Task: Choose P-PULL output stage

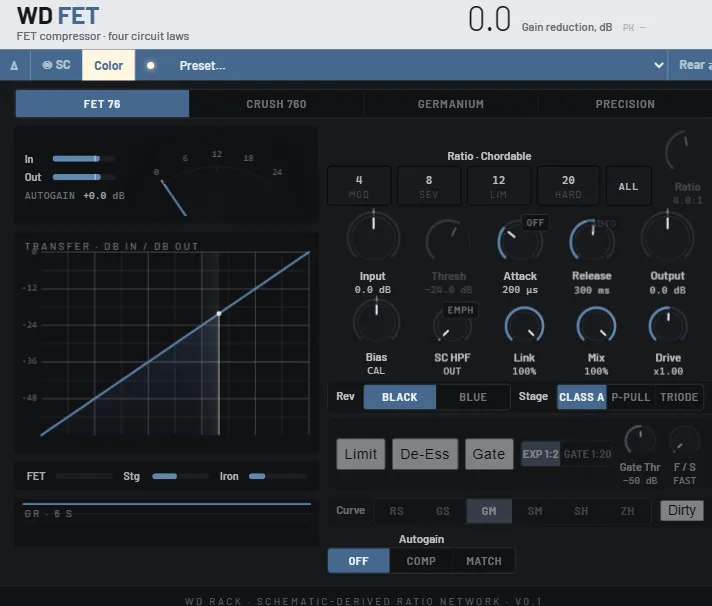Action: pyautogui.click(x=630, y=397)
